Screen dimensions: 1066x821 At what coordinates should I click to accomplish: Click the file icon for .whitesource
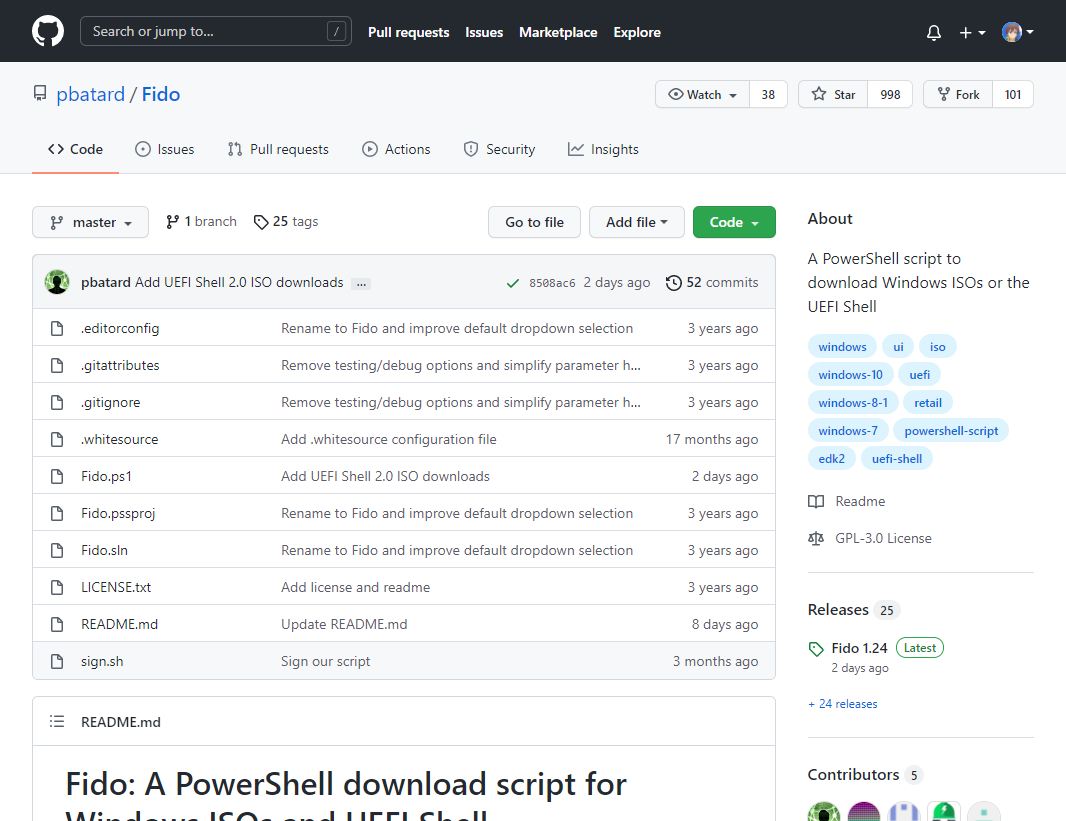click(57, 439)
